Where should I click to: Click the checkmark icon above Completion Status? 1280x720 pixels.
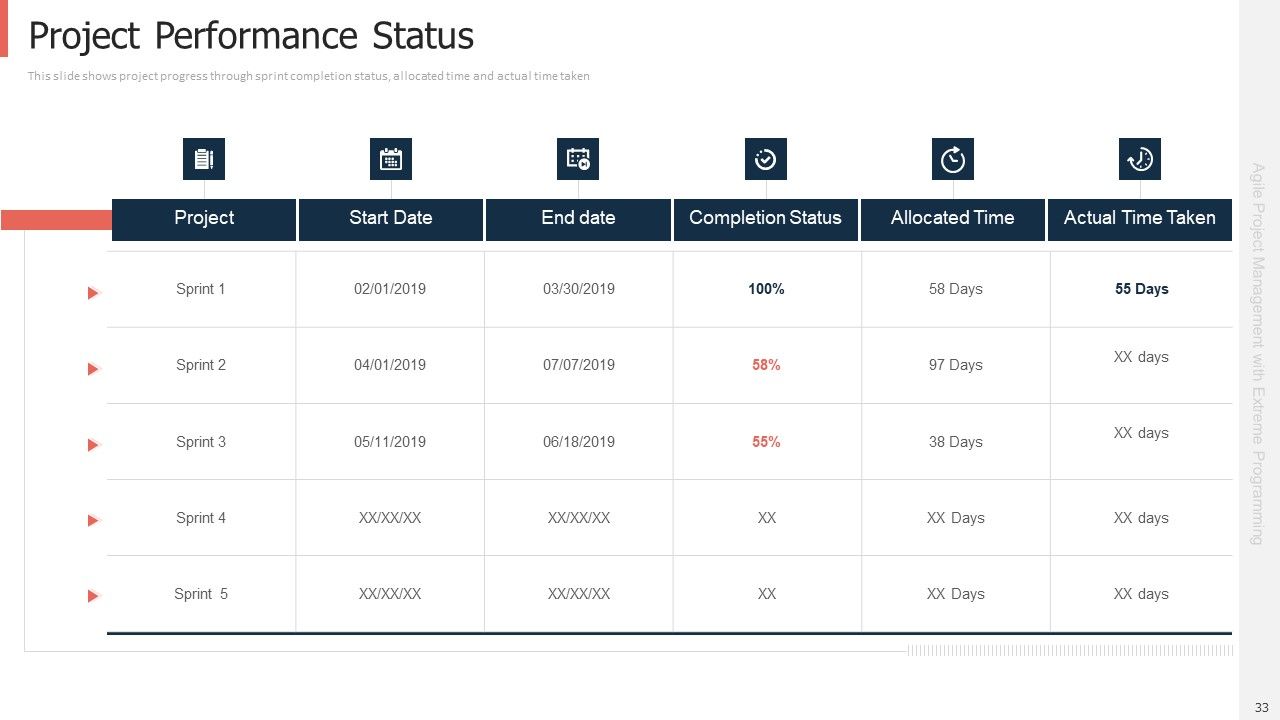coord(766,159)
